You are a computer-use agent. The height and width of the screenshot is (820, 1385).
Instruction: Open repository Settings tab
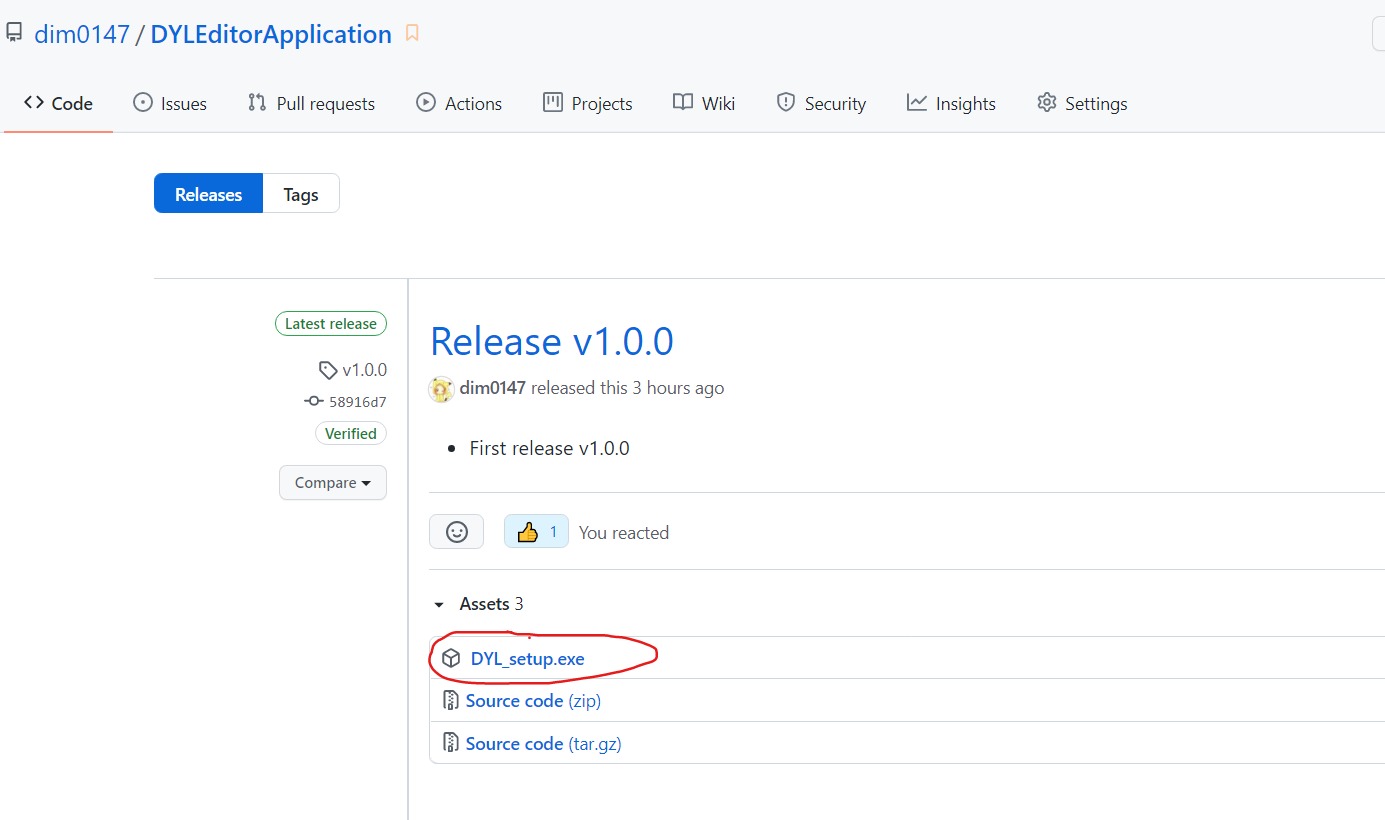(1082, 103)
